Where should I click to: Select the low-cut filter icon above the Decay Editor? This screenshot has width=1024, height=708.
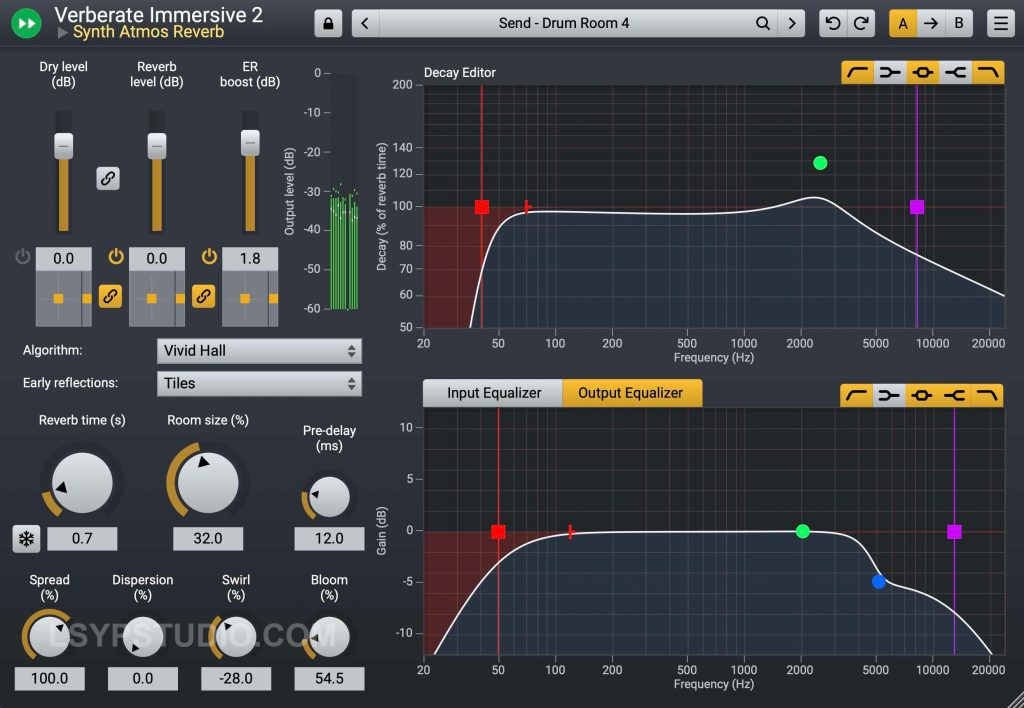click(857, 72)
